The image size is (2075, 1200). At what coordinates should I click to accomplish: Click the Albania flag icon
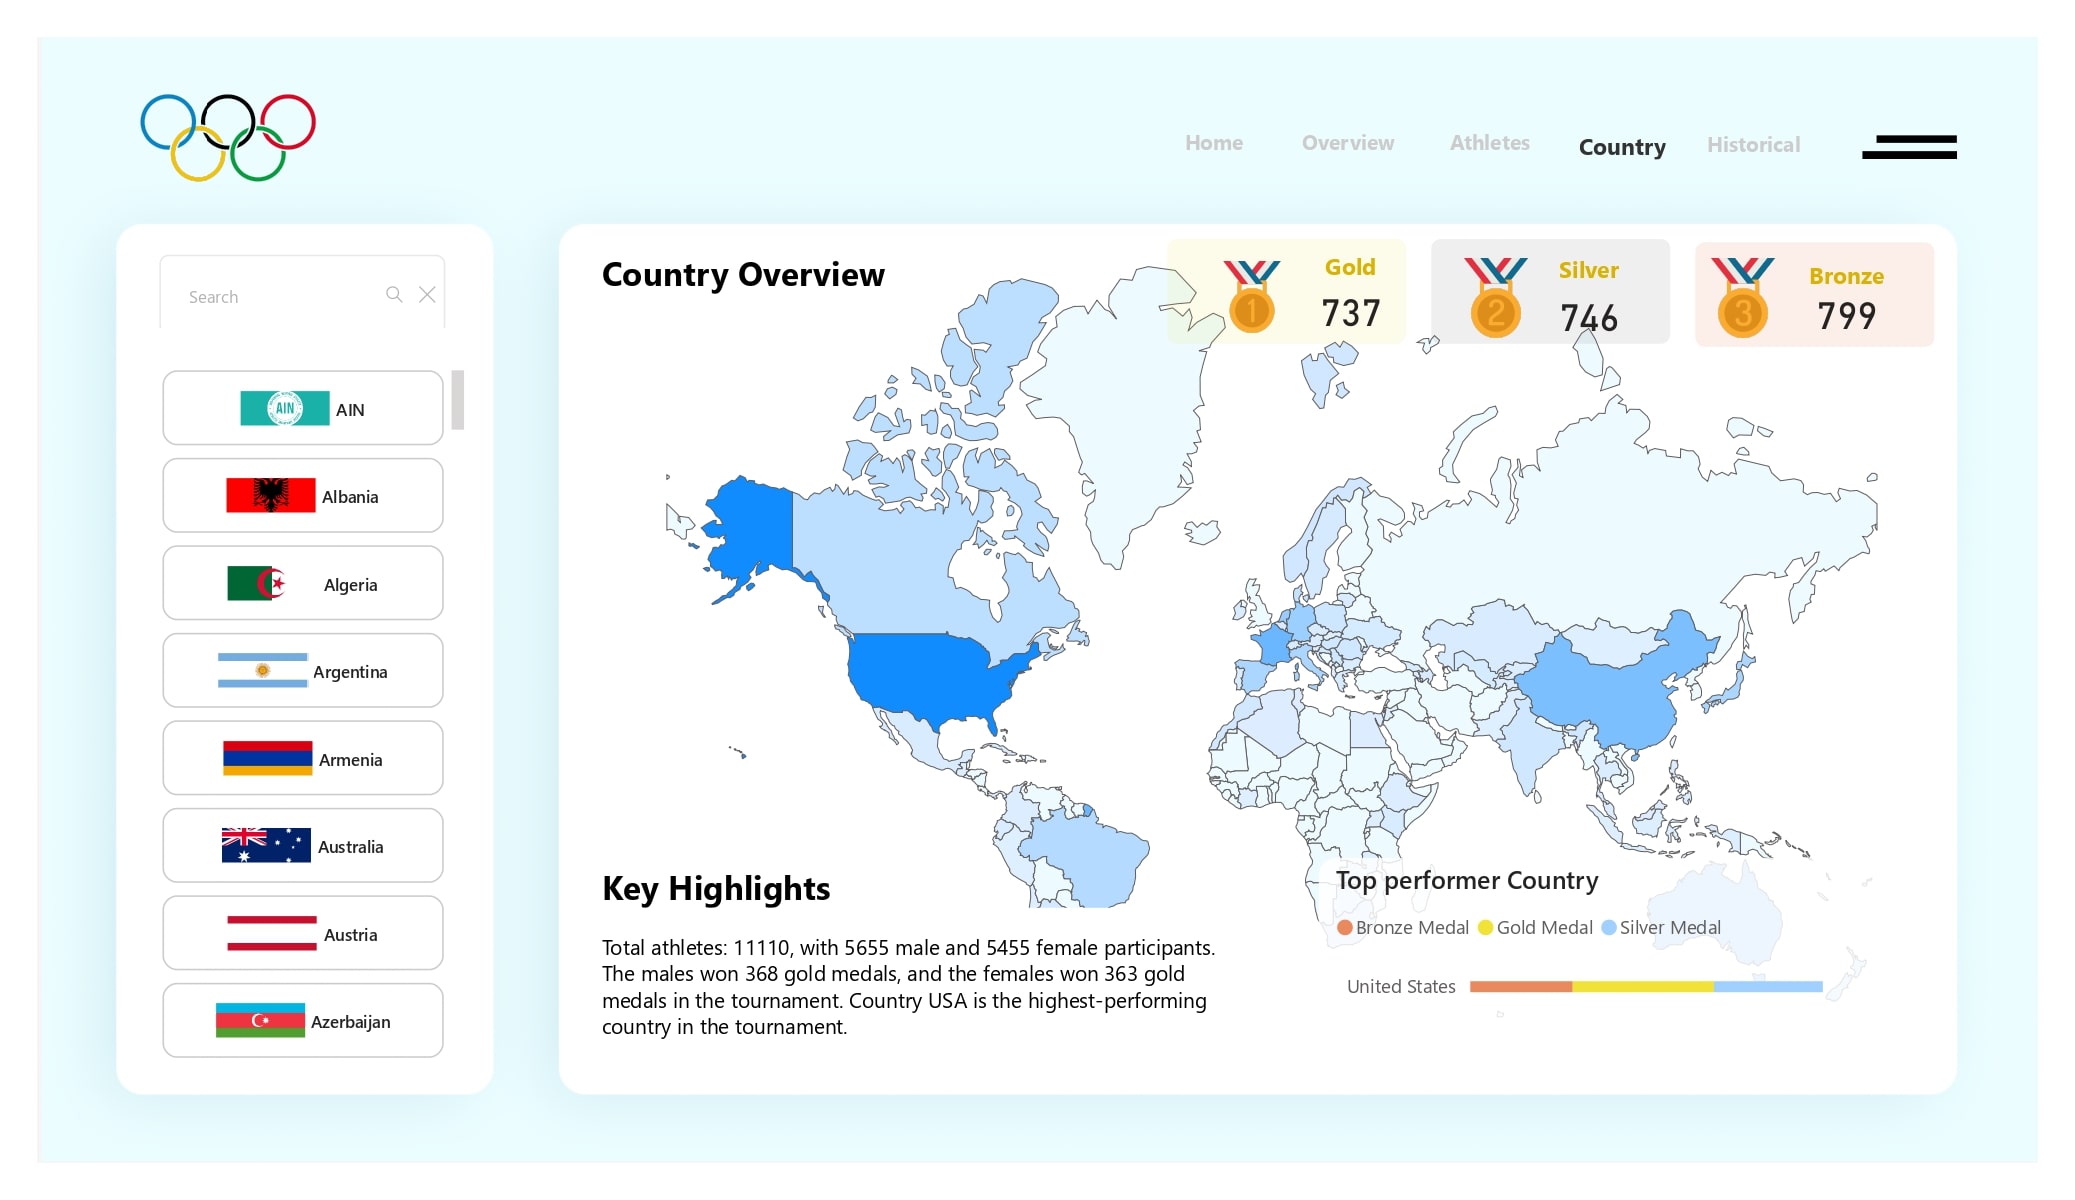click(271, 495)
